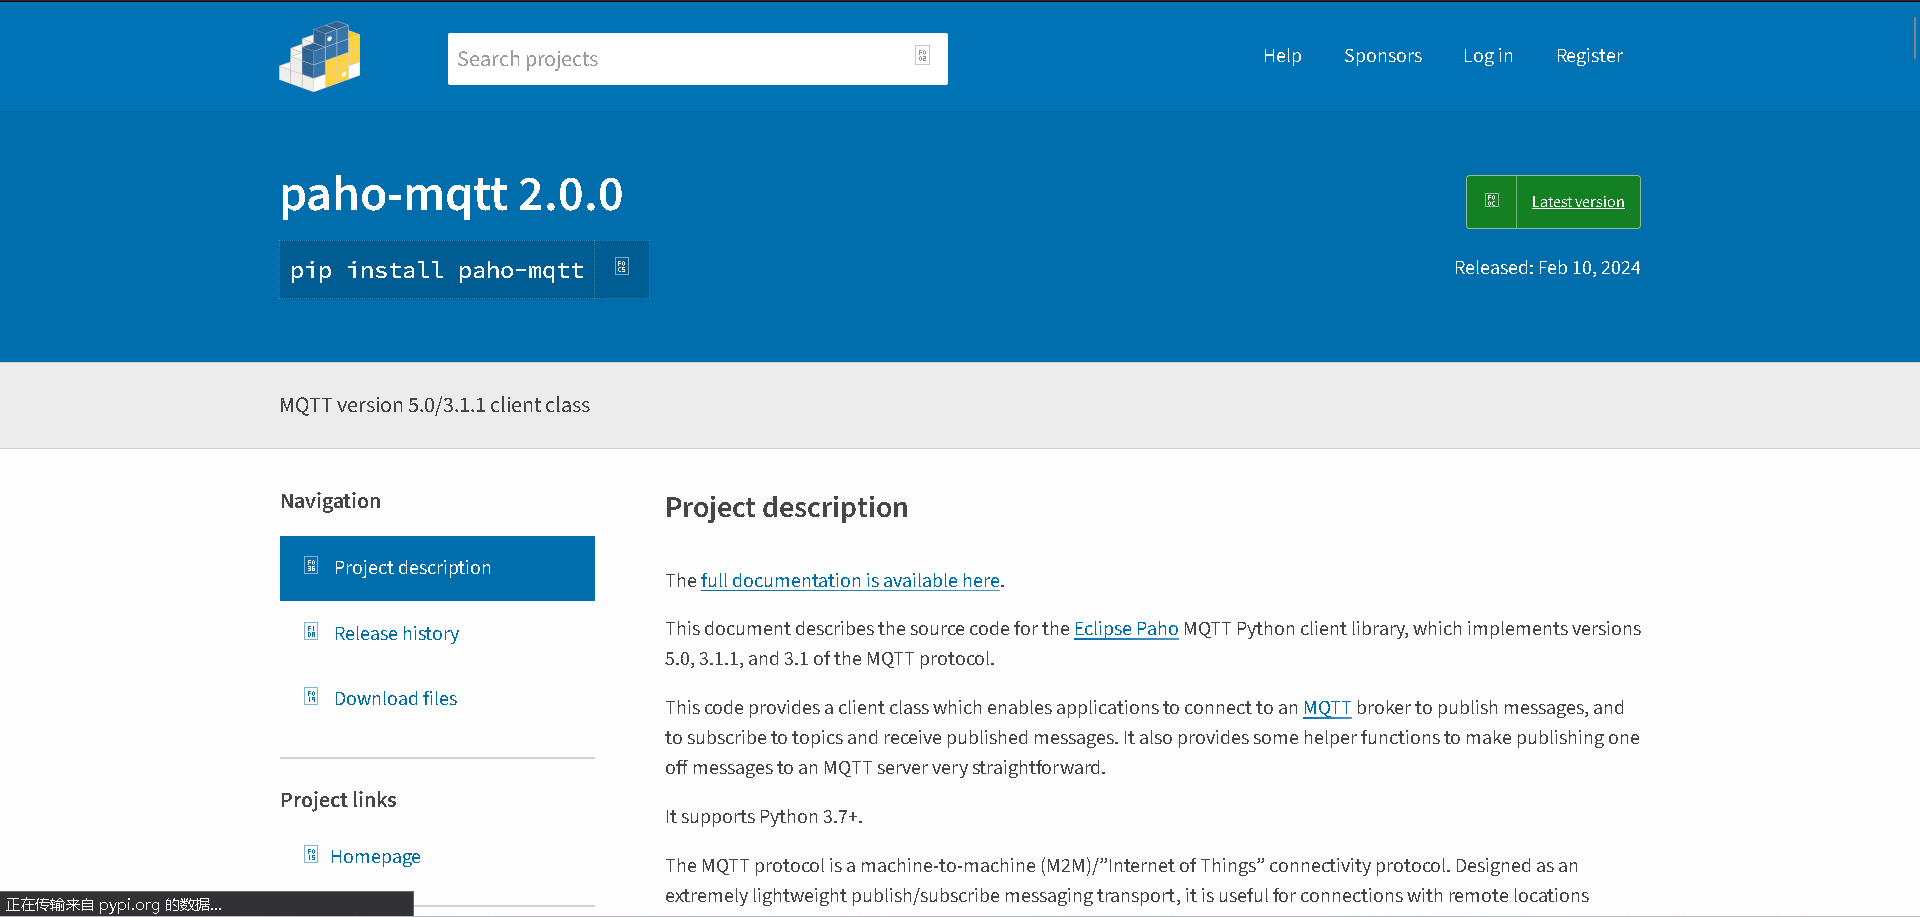Click the PyPI logo

click(x=320, y=57)
